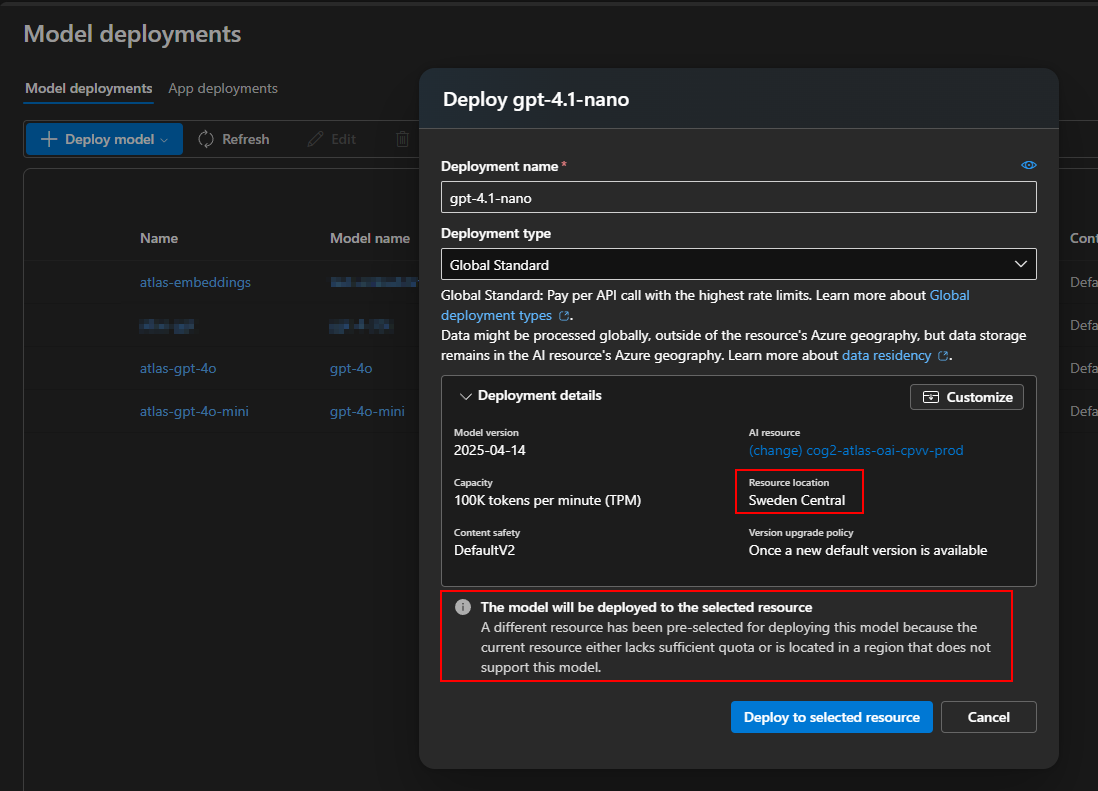
Task: Sort by the Model name column header
Action: pos(370,239)
